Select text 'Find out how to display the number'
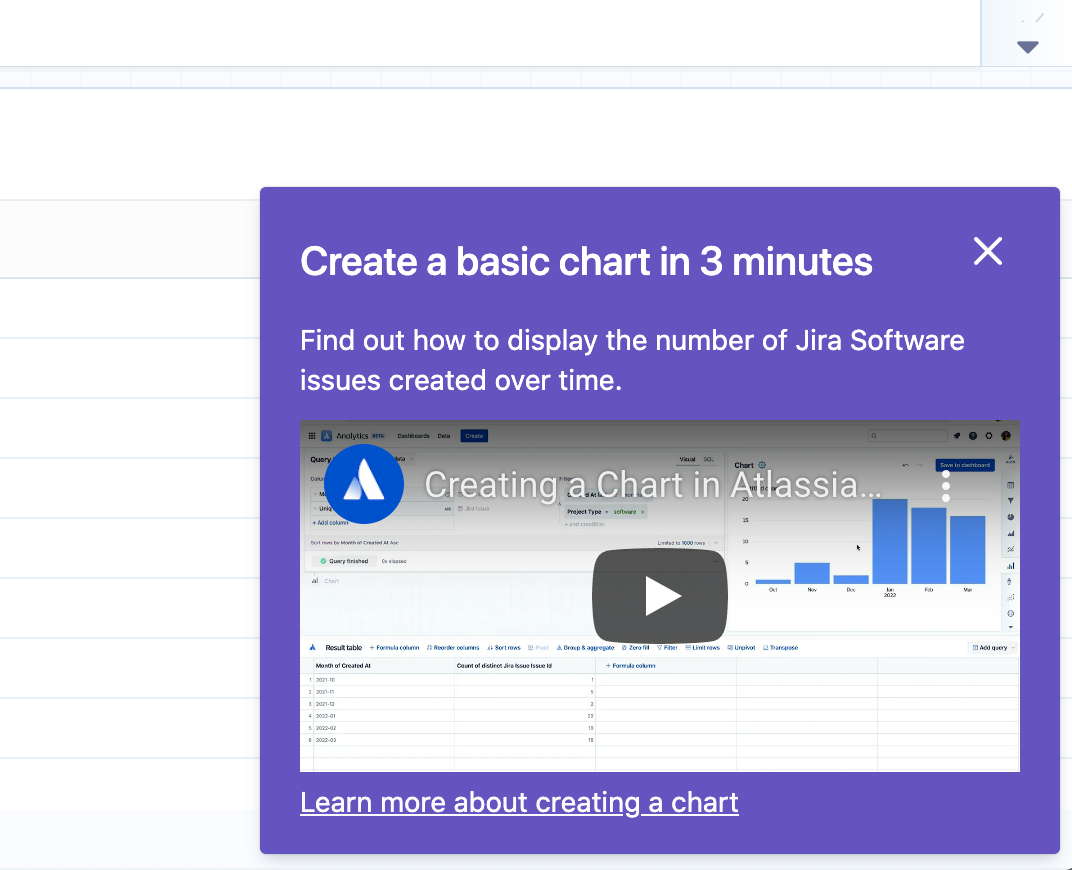1072x870 pixels. pos(526,340)
